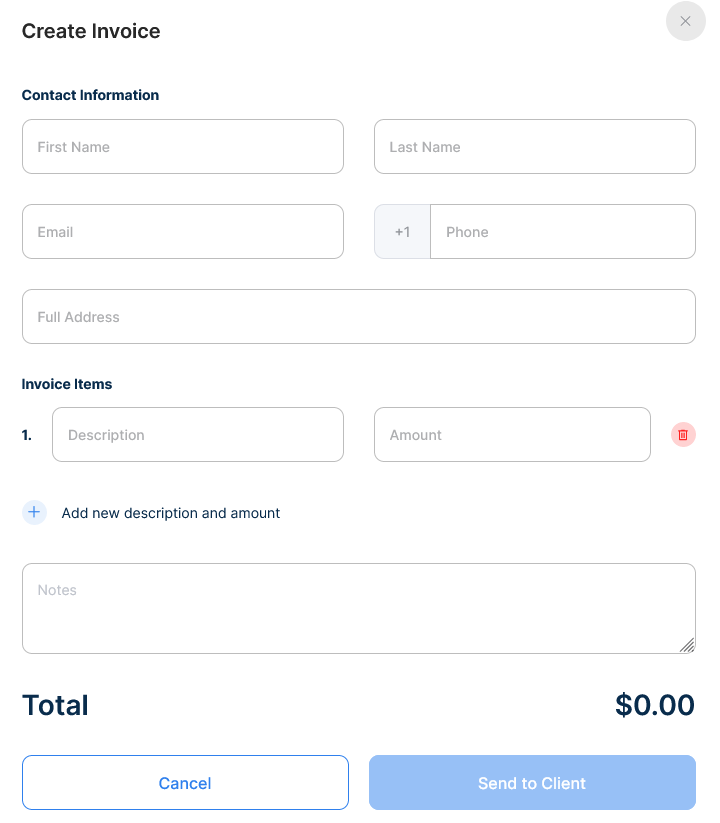Click the Send to Client button
720x823 pixels.
coord(532,783)
